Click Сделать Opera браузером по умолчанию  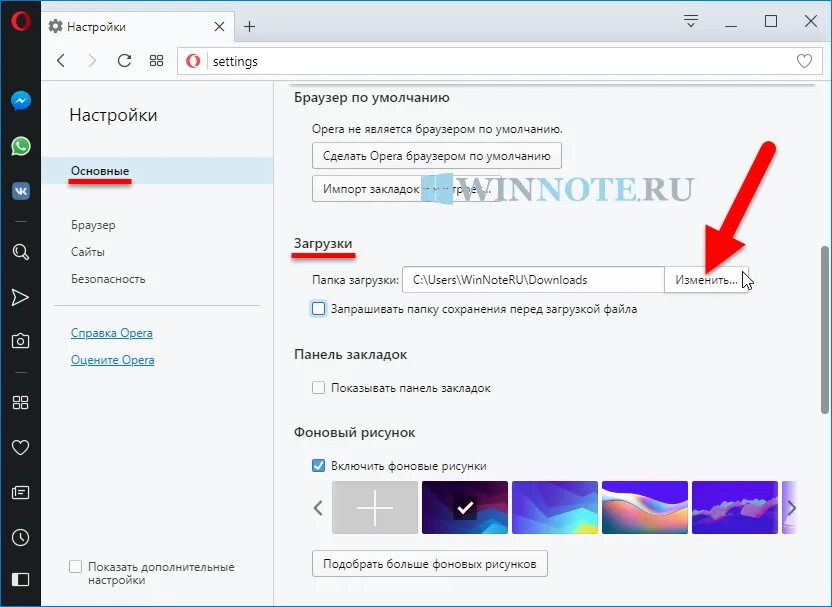437,156
